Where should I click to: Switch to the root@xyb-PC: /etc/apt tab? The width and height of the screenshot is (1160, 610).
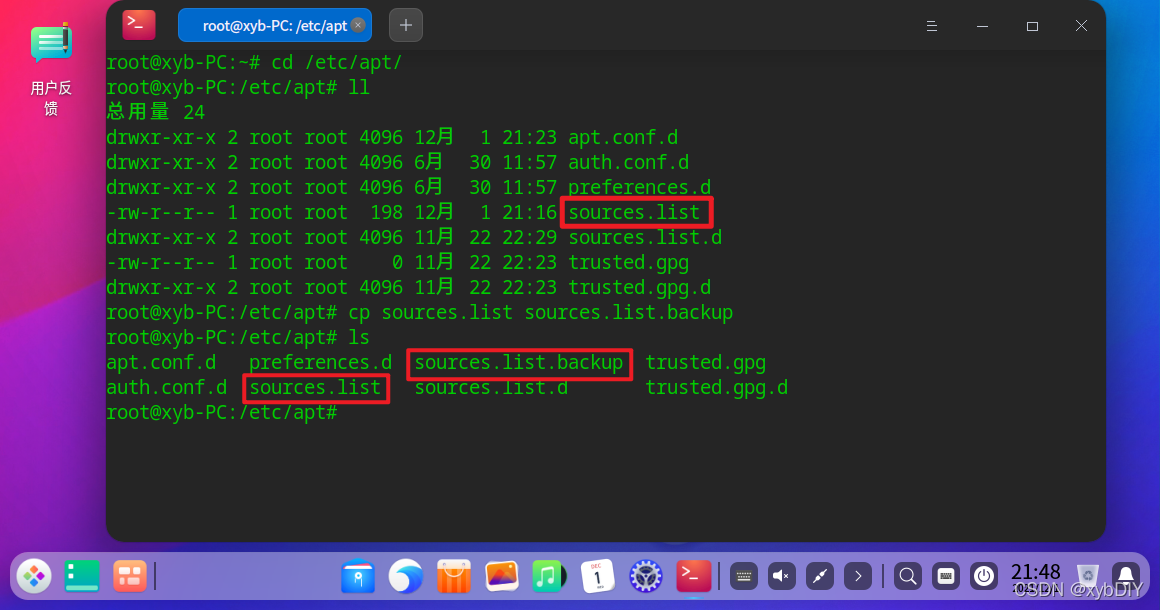274,26
